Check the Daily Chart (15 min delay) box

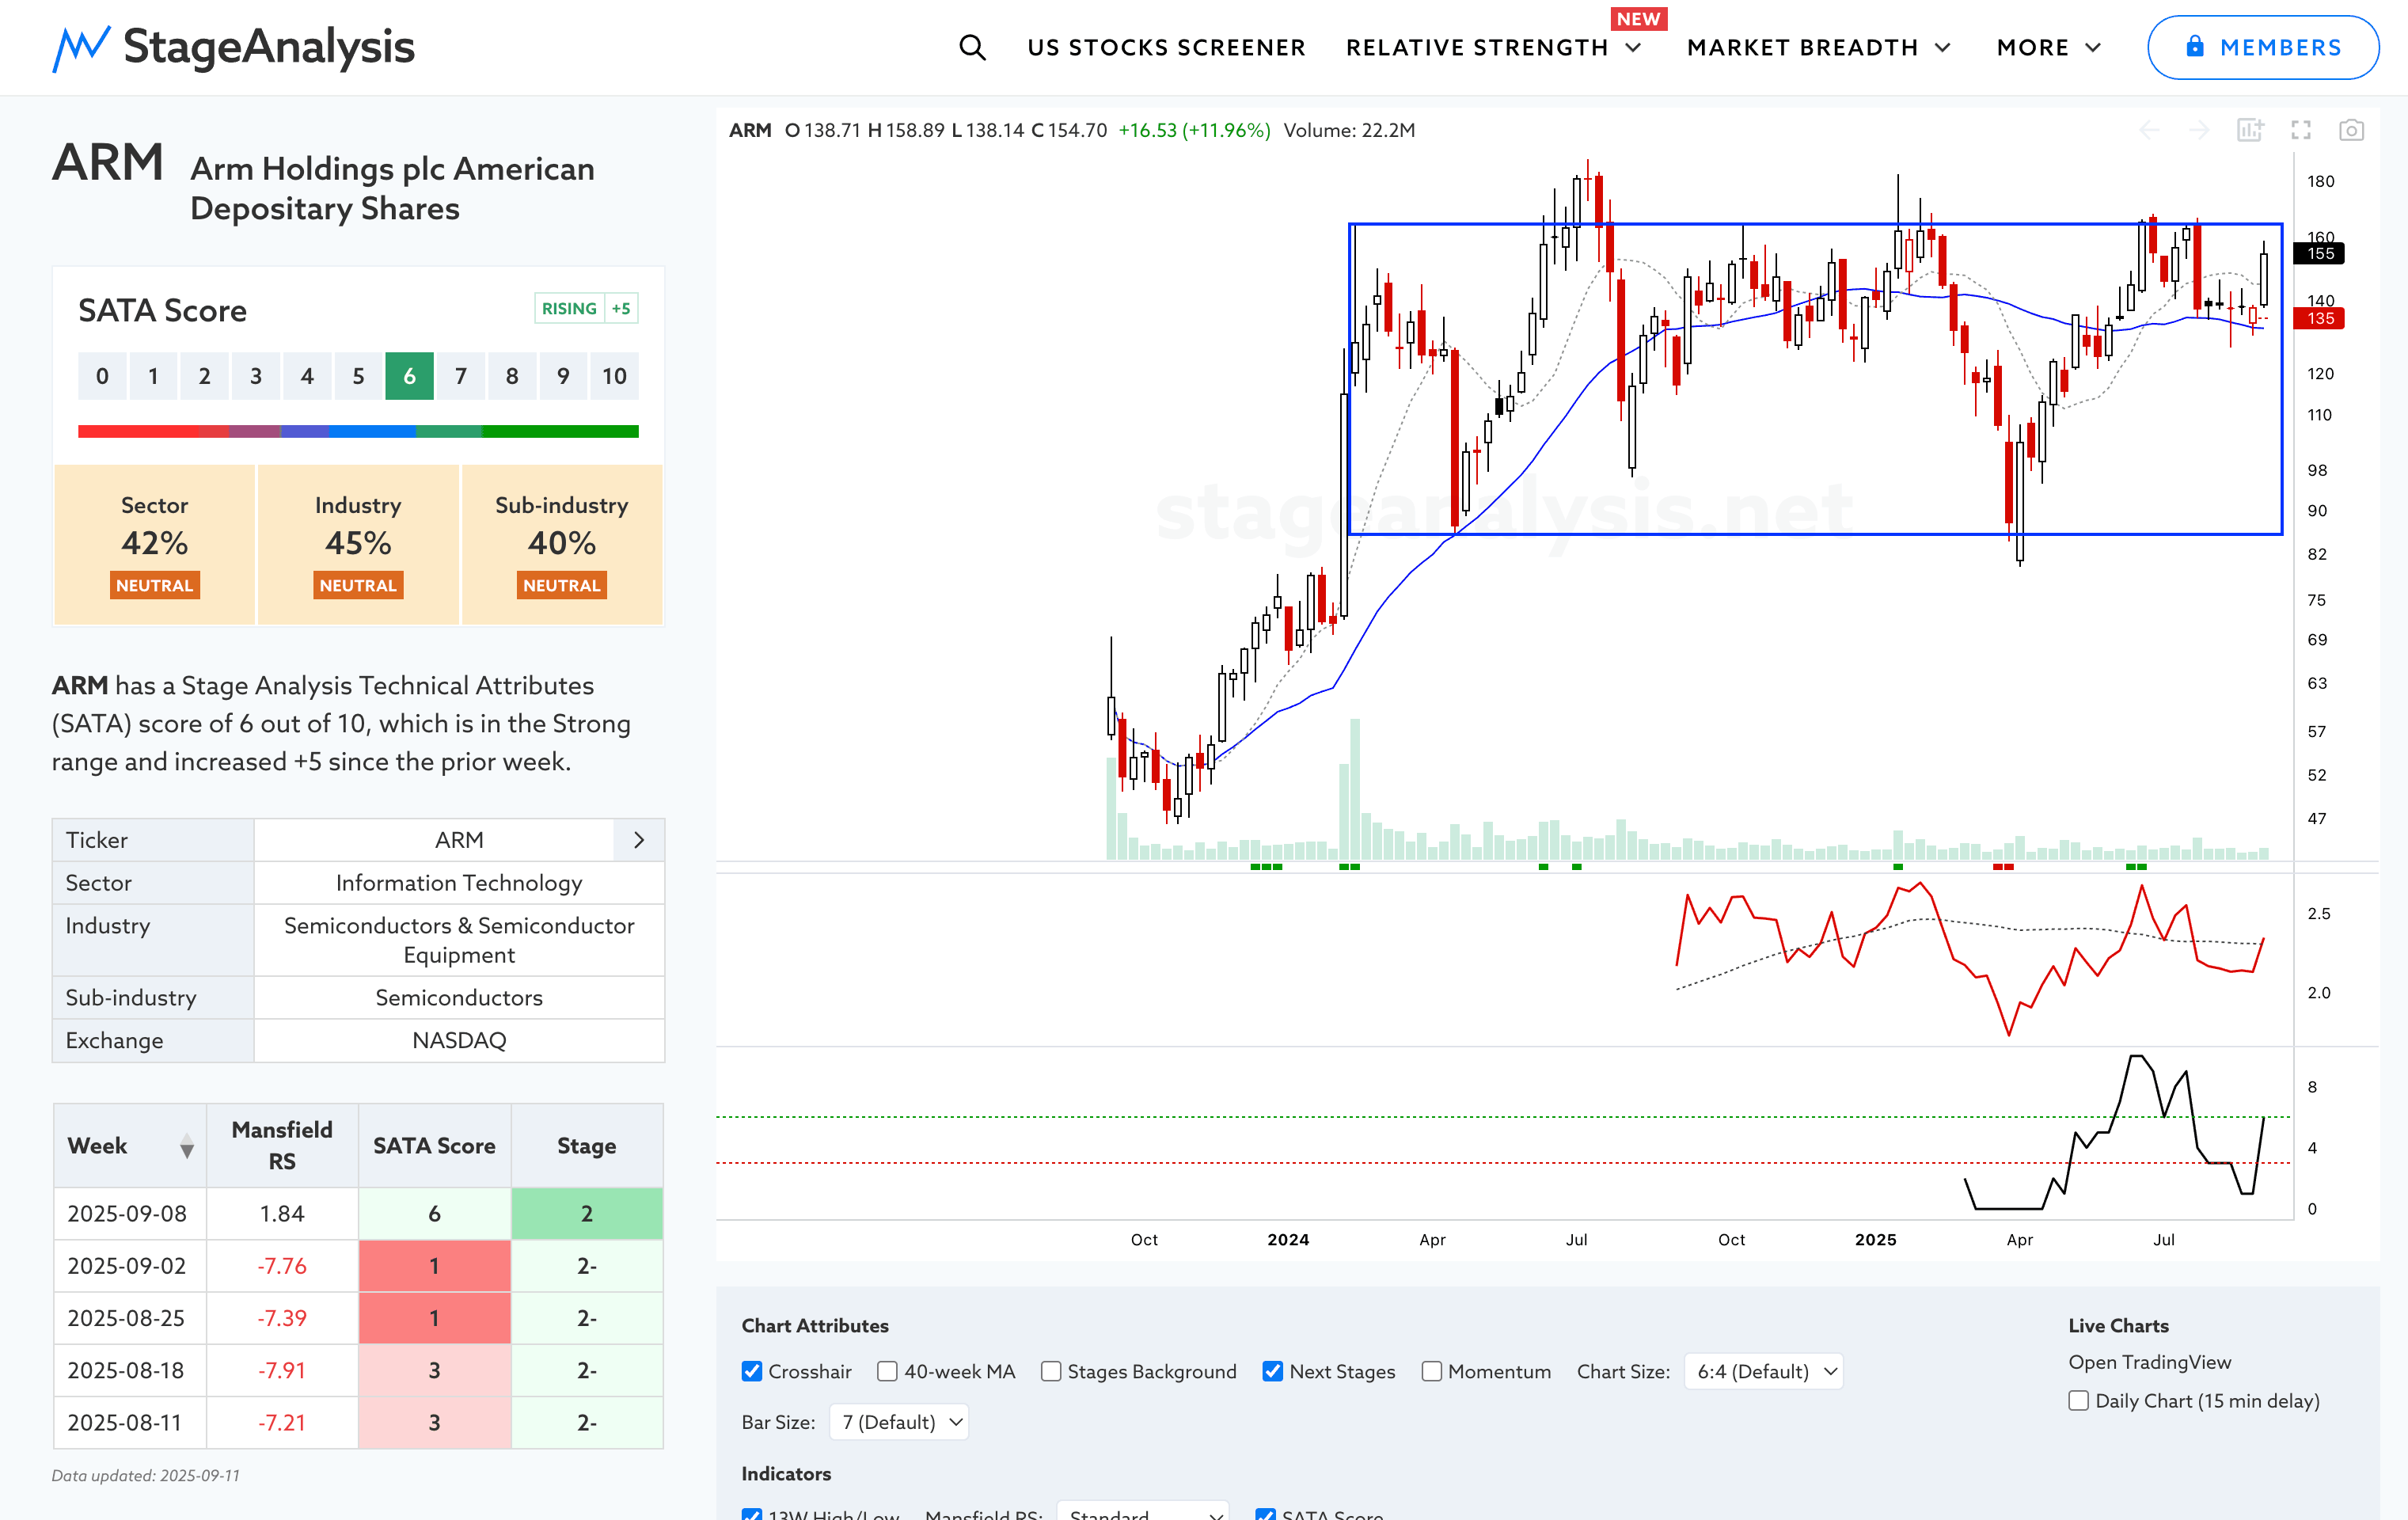tap(2078, 1400)
